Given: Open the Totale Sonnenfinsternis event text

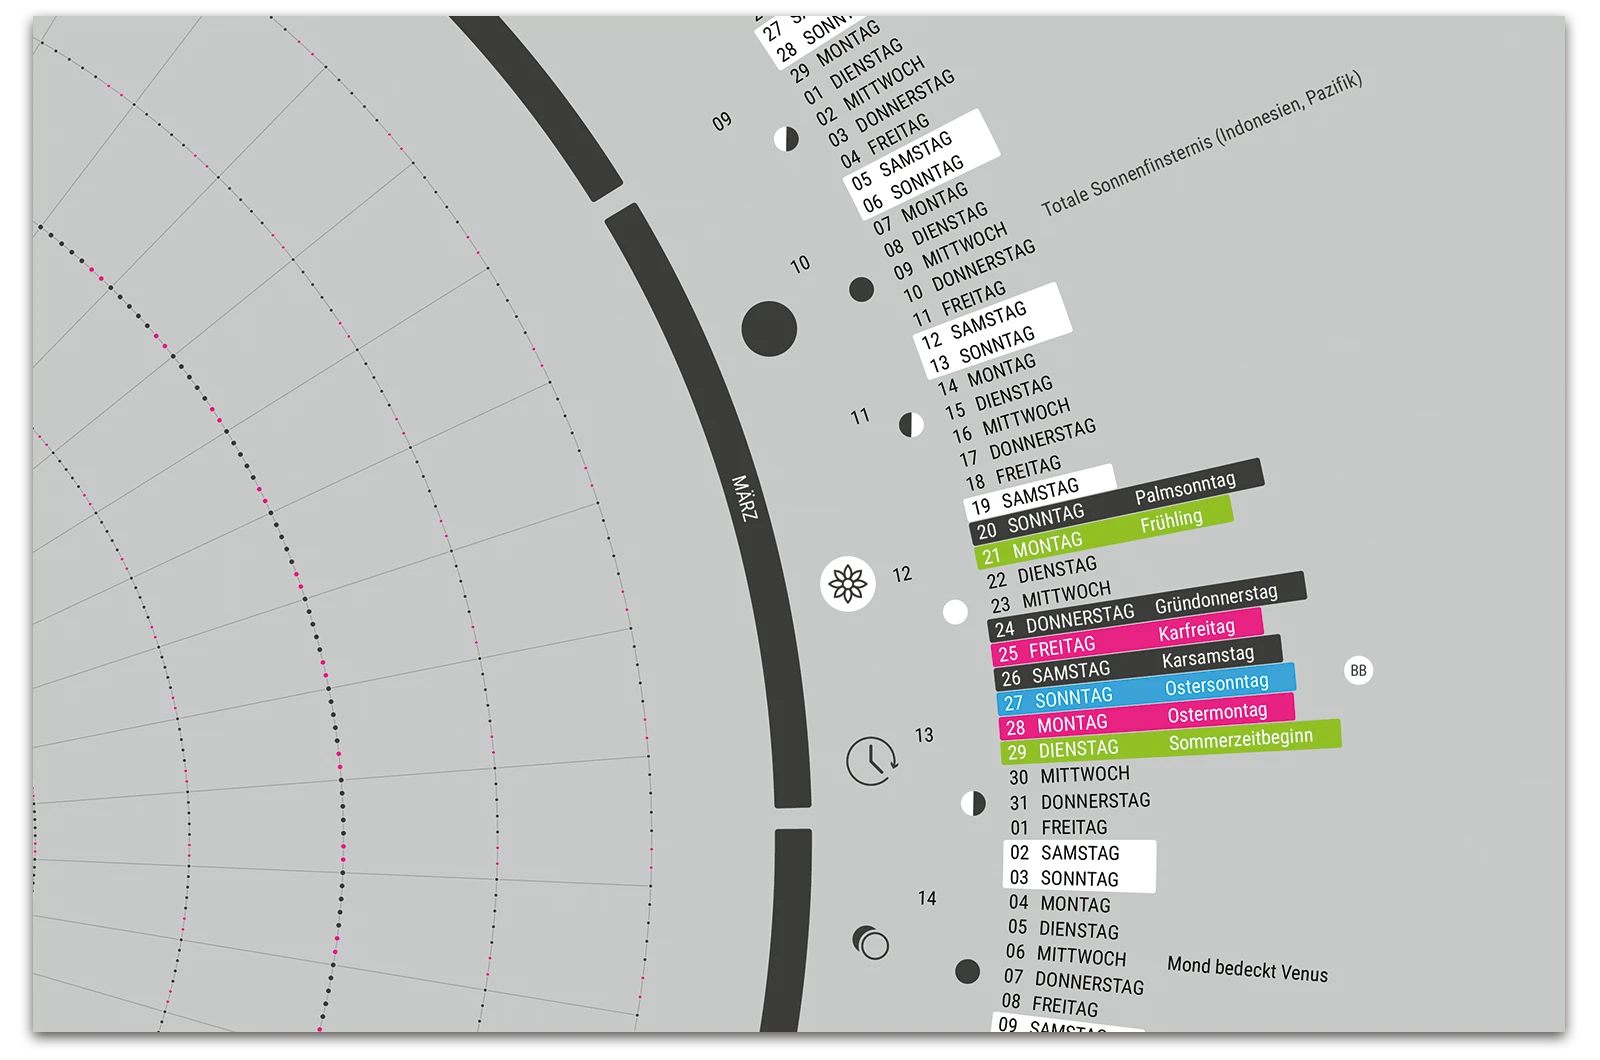Looking at the screenshot, I should click(x=1201, y=145).
